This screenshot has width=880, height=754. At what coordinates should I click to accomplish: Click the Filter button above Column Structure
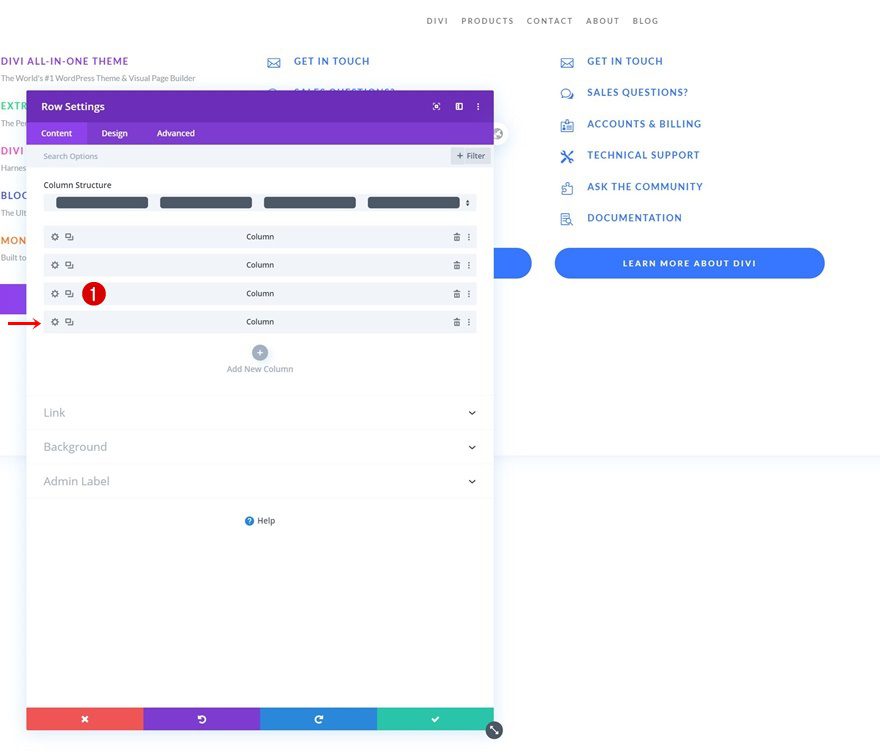pos(469,155)
